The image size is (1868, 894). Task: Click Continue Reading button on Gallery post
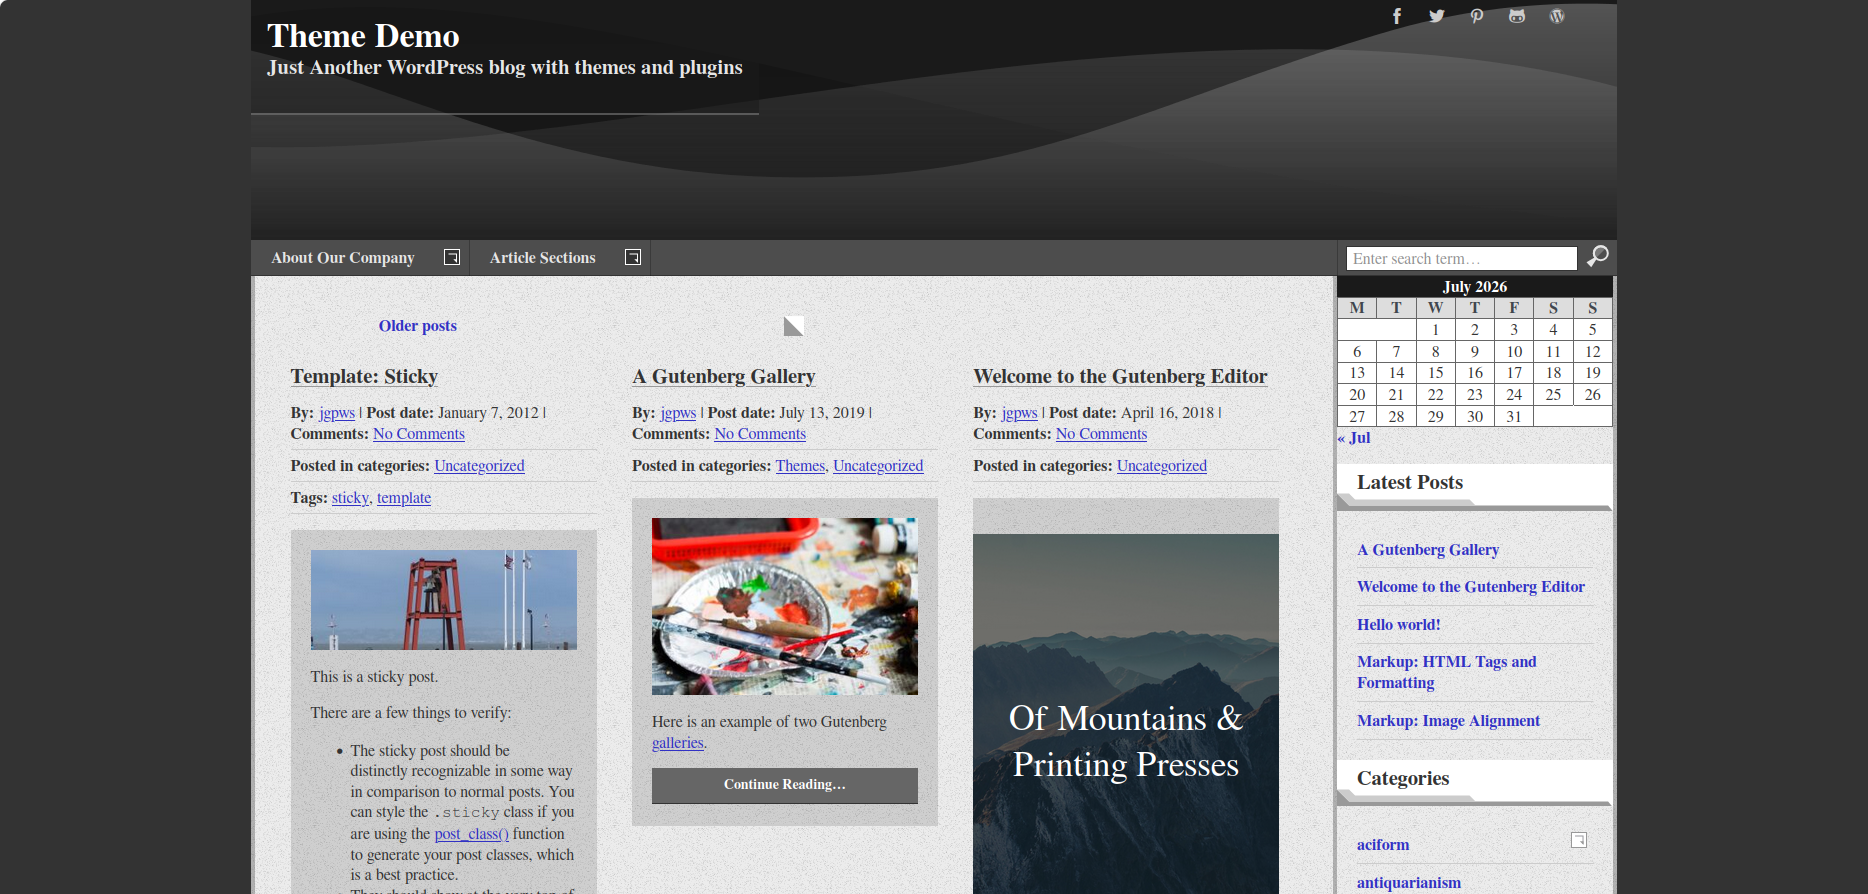tap(785, 785)
